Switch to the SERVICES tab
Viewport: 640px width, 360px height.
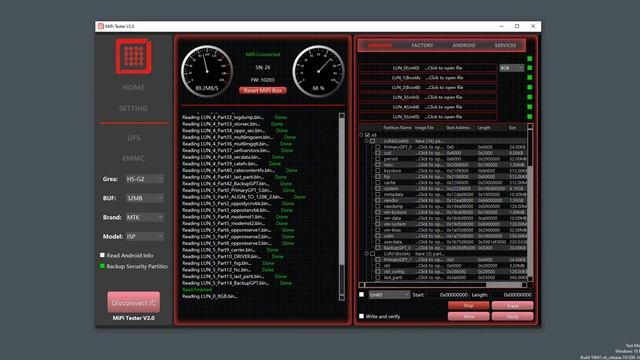(505, 45)
